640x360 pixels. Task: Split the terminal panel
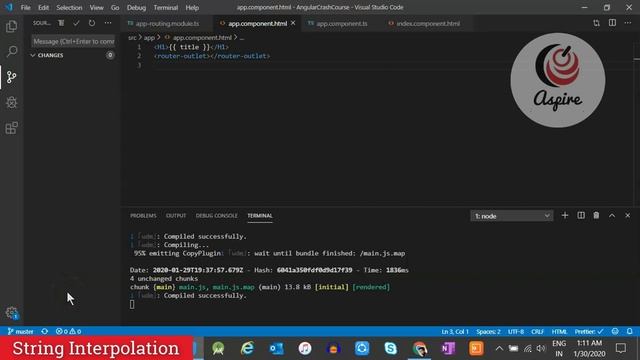tap(581, 216)
